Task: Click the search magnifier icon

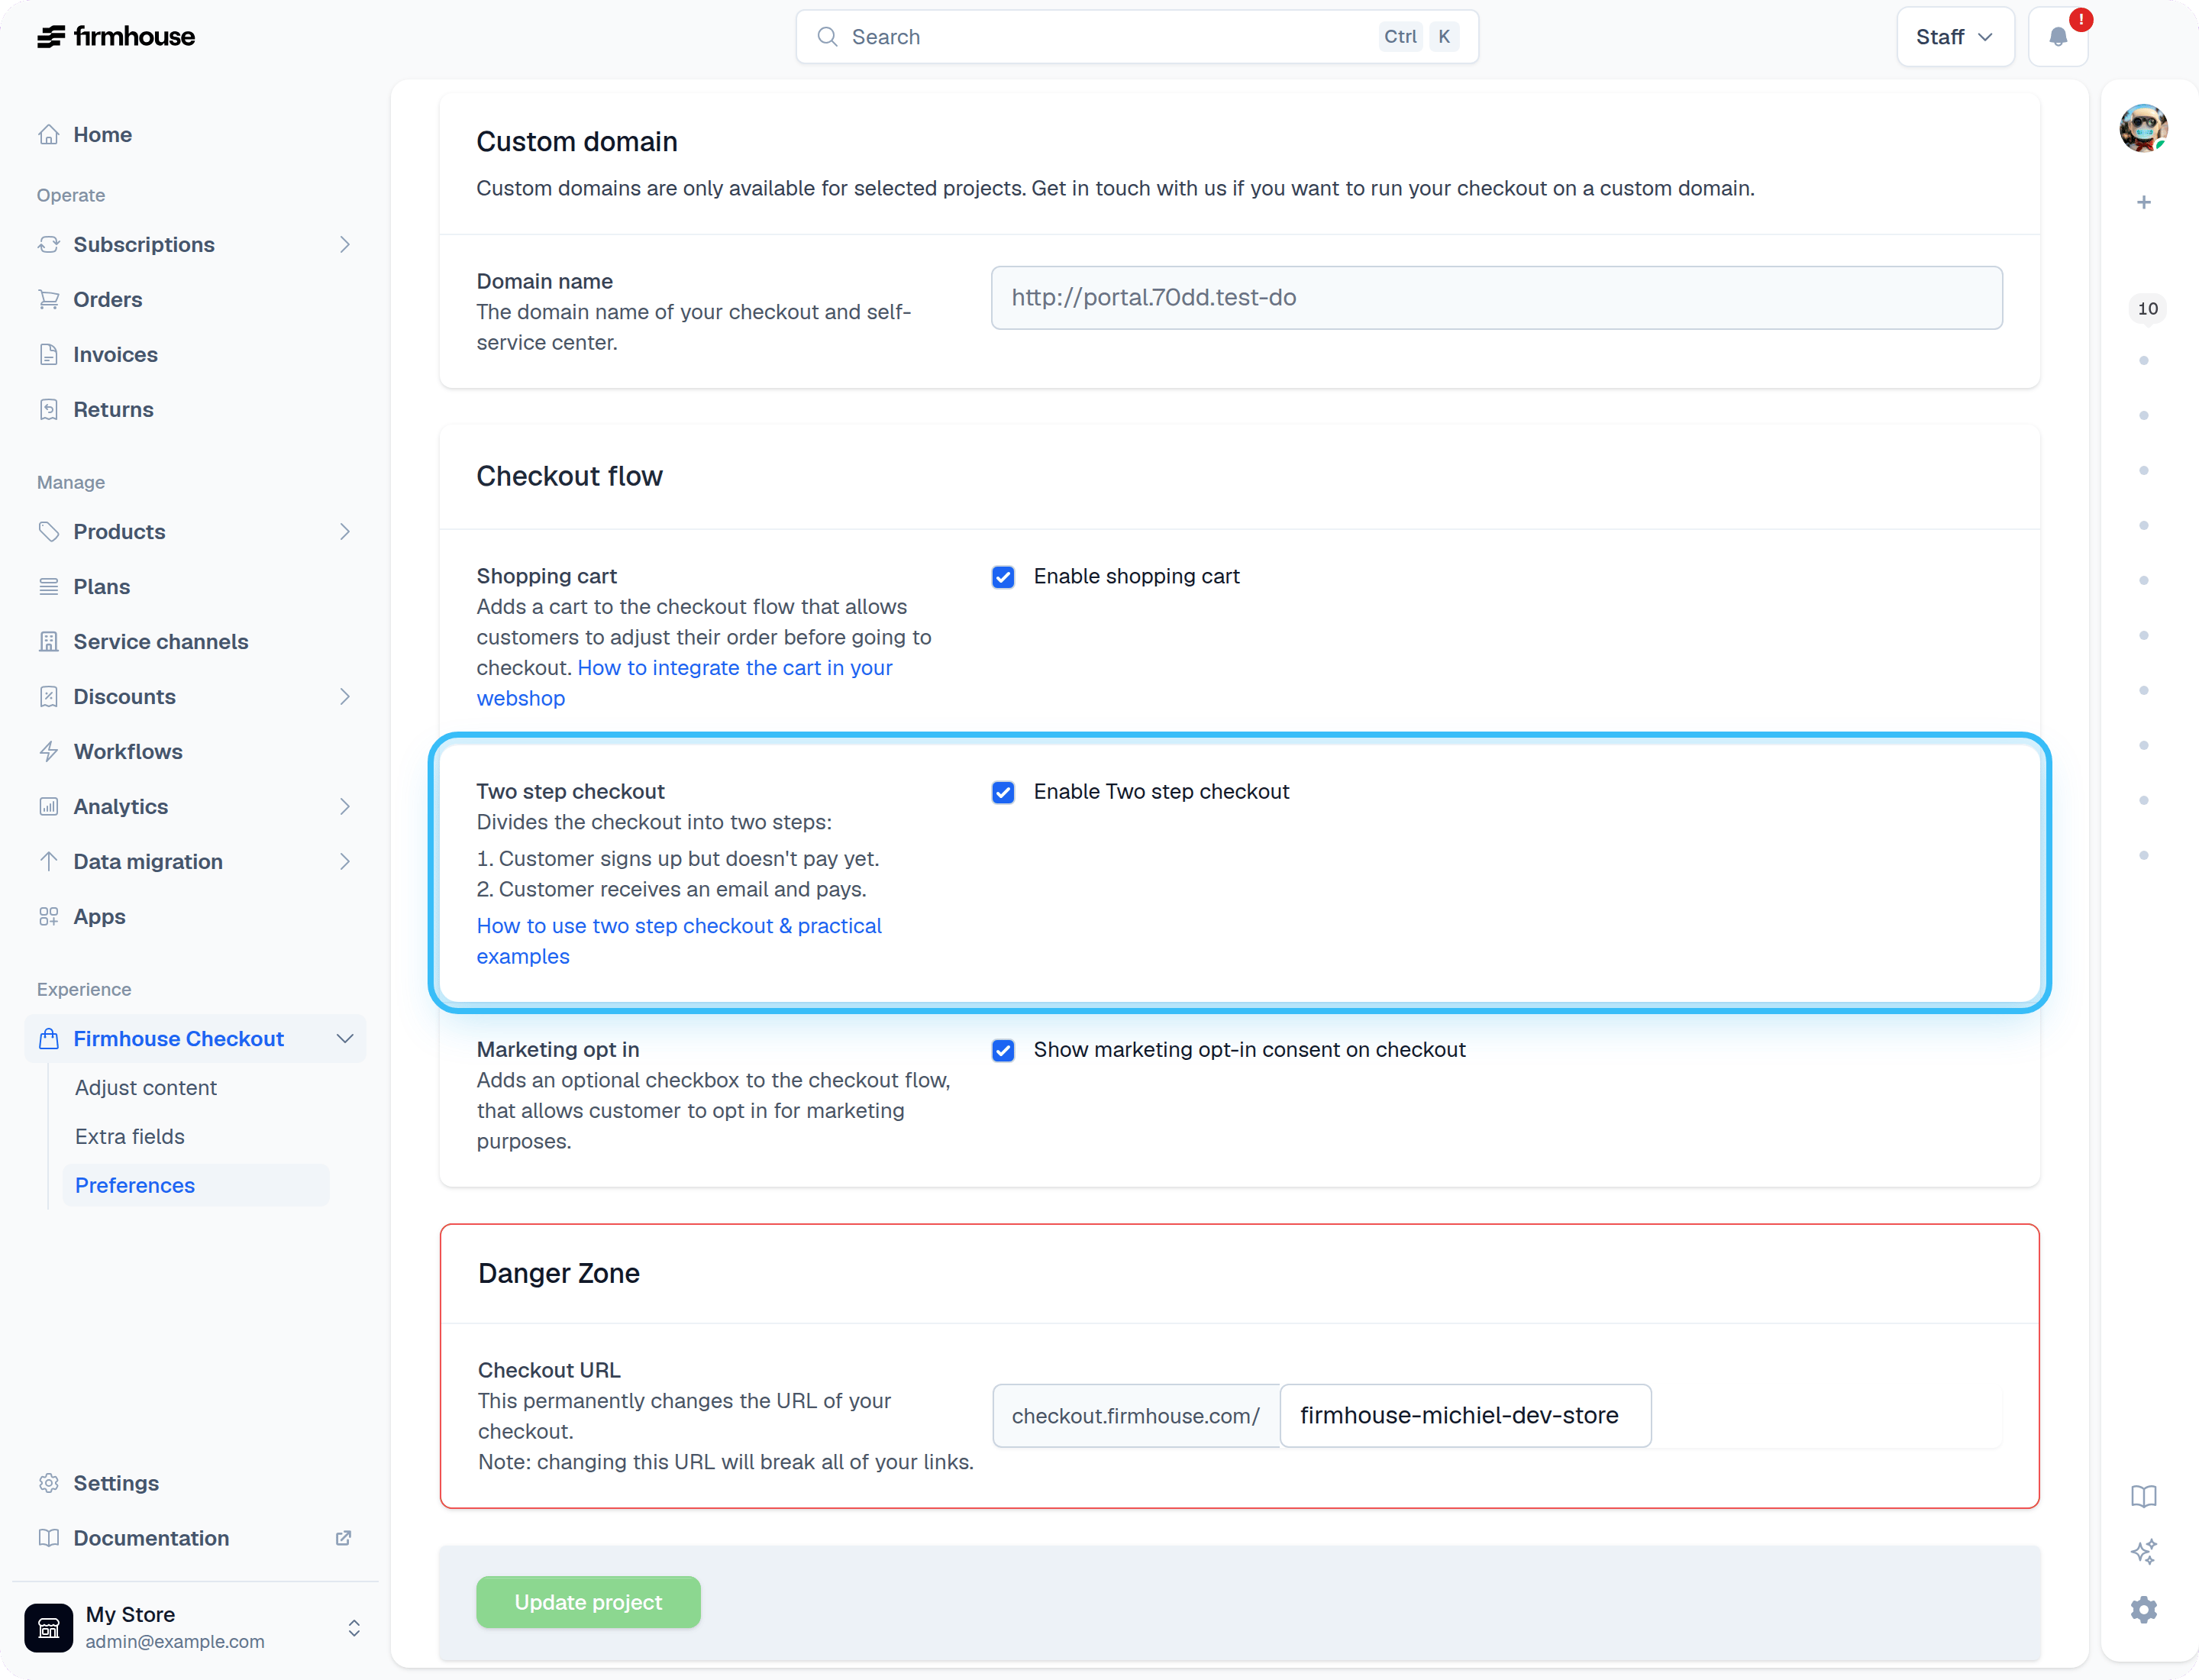Action: click(827, 37)
